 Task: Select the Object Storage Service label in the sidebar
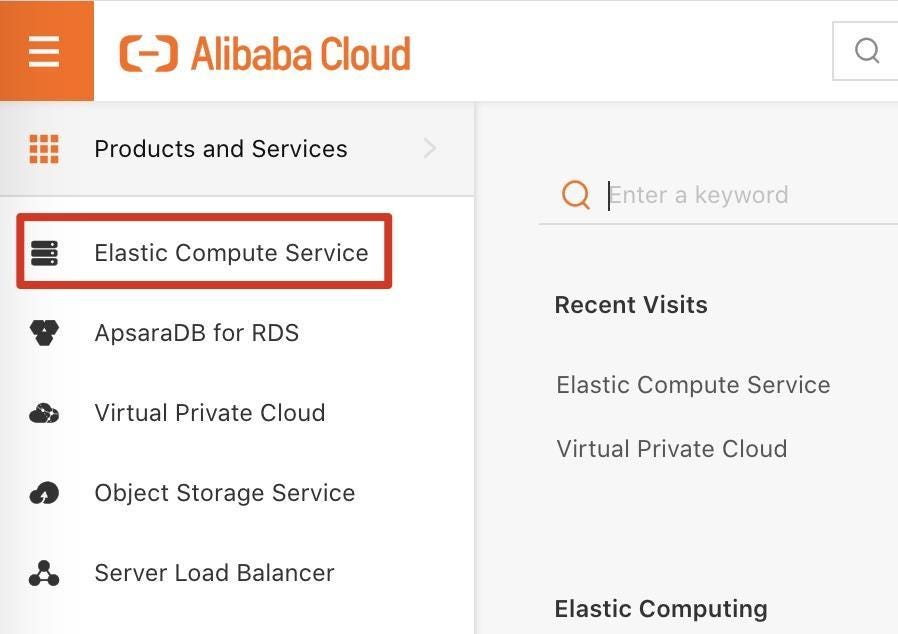tap(224, 493)
